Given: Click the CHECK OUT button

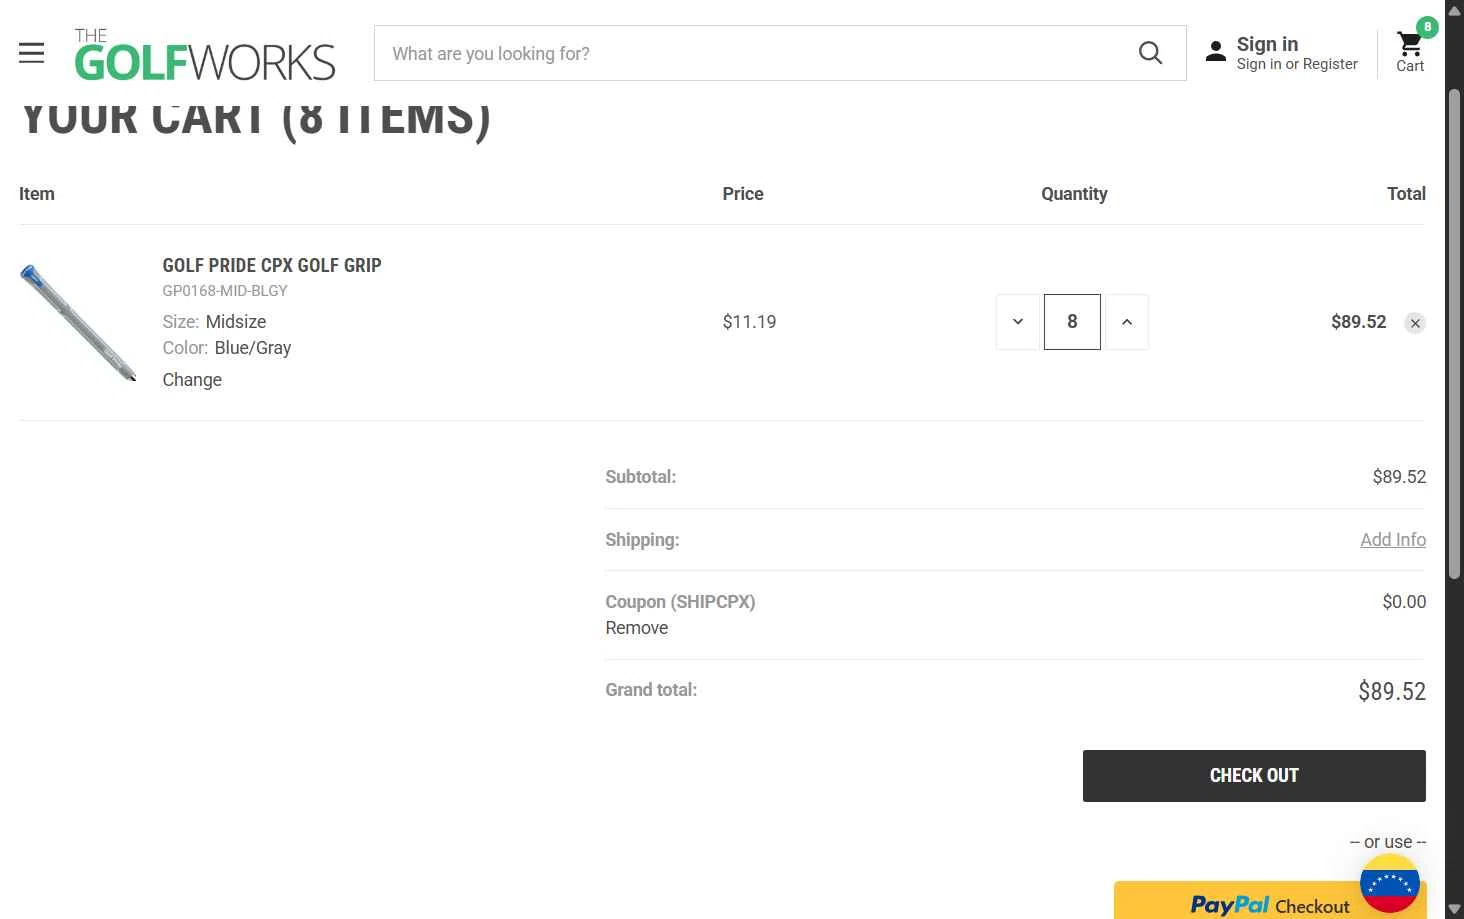Looking at the screenshot, I should pos(1254,776).
